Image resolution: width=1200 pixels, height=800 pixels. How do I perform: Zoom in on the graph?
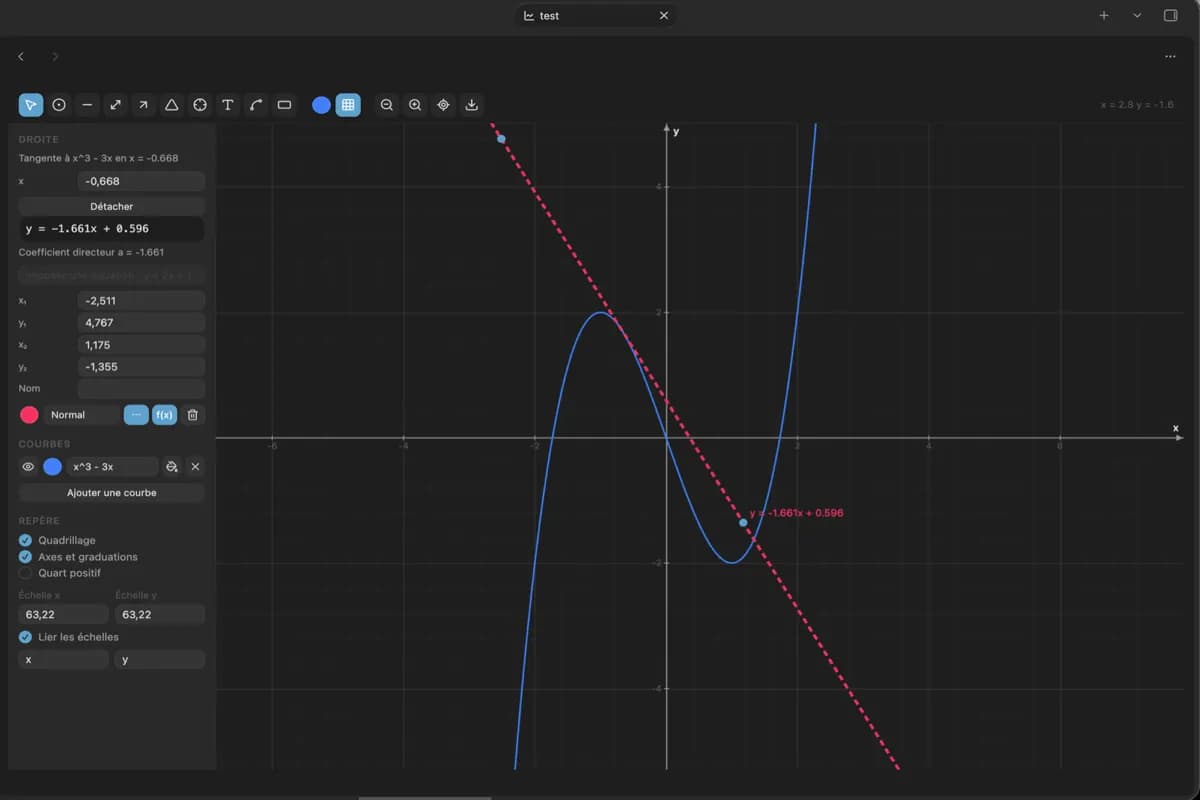[x=415, y=104]
